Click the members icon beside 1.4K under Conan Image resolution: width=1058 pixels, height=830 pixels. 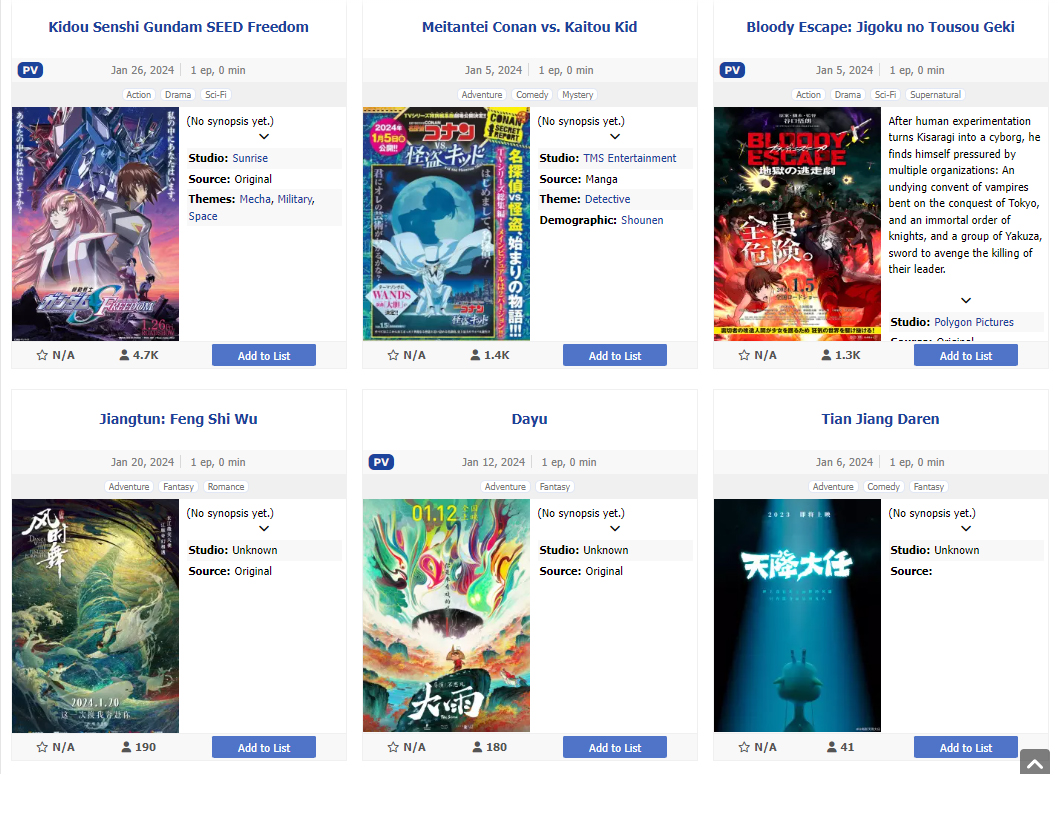(x=475, y=355)
